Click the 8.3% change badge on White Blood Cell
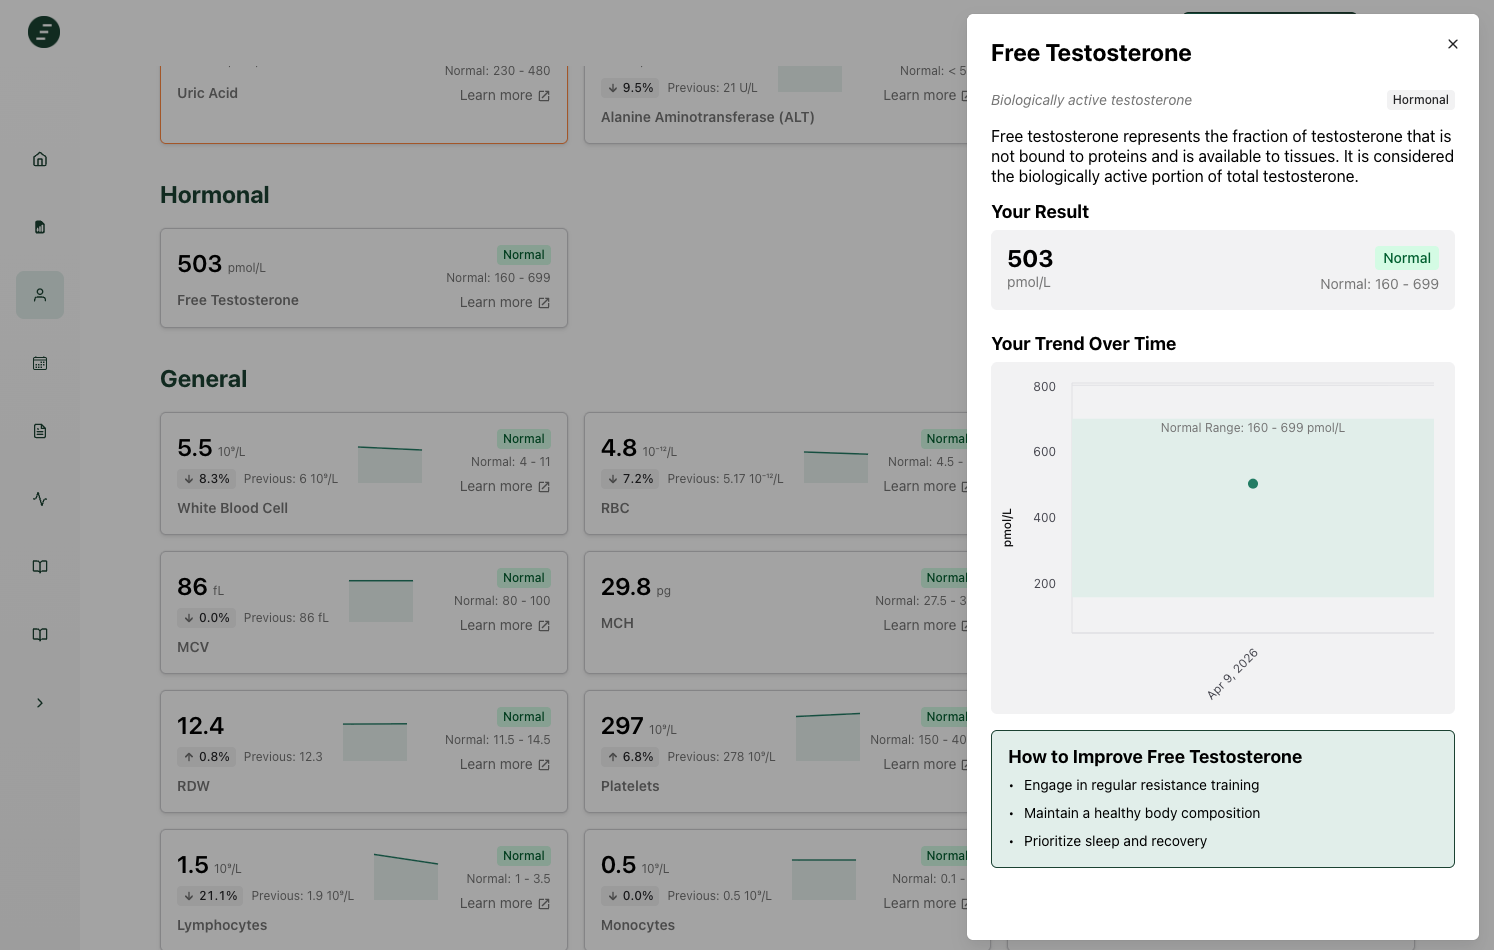The width and height of the screenshot is (1494, 950). click(x=206, y=479)
